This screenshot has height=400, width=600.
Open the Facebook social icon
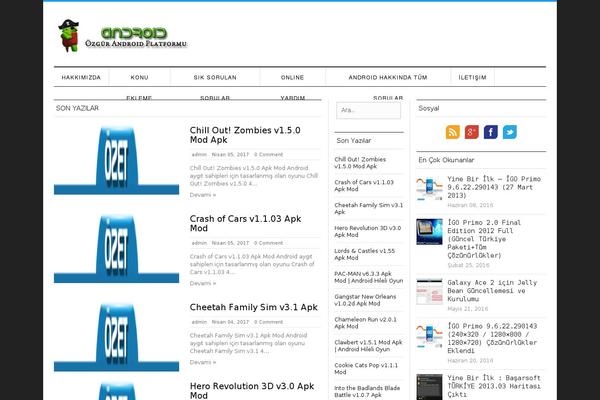click(x=491, y=132)
